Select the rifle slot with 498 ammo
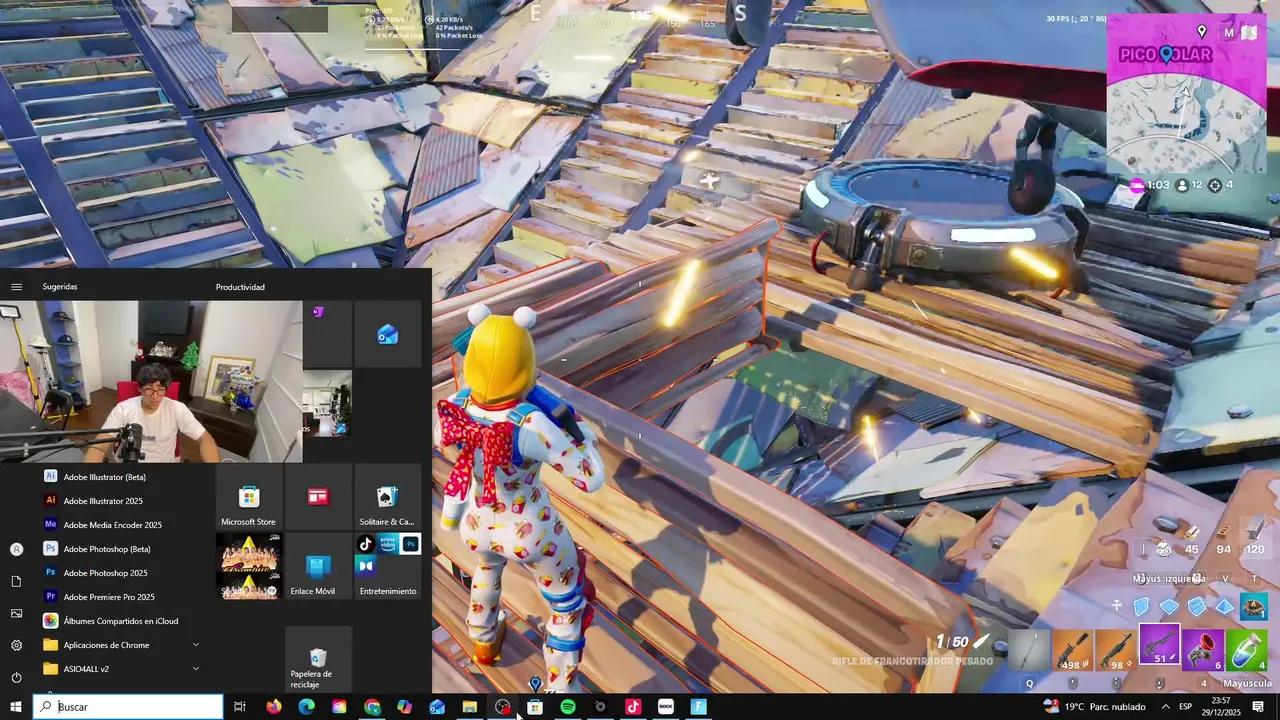Image resolution: width=1280 pixels, height=720 pixels. pyautogui.click(x=1073, y=652)
